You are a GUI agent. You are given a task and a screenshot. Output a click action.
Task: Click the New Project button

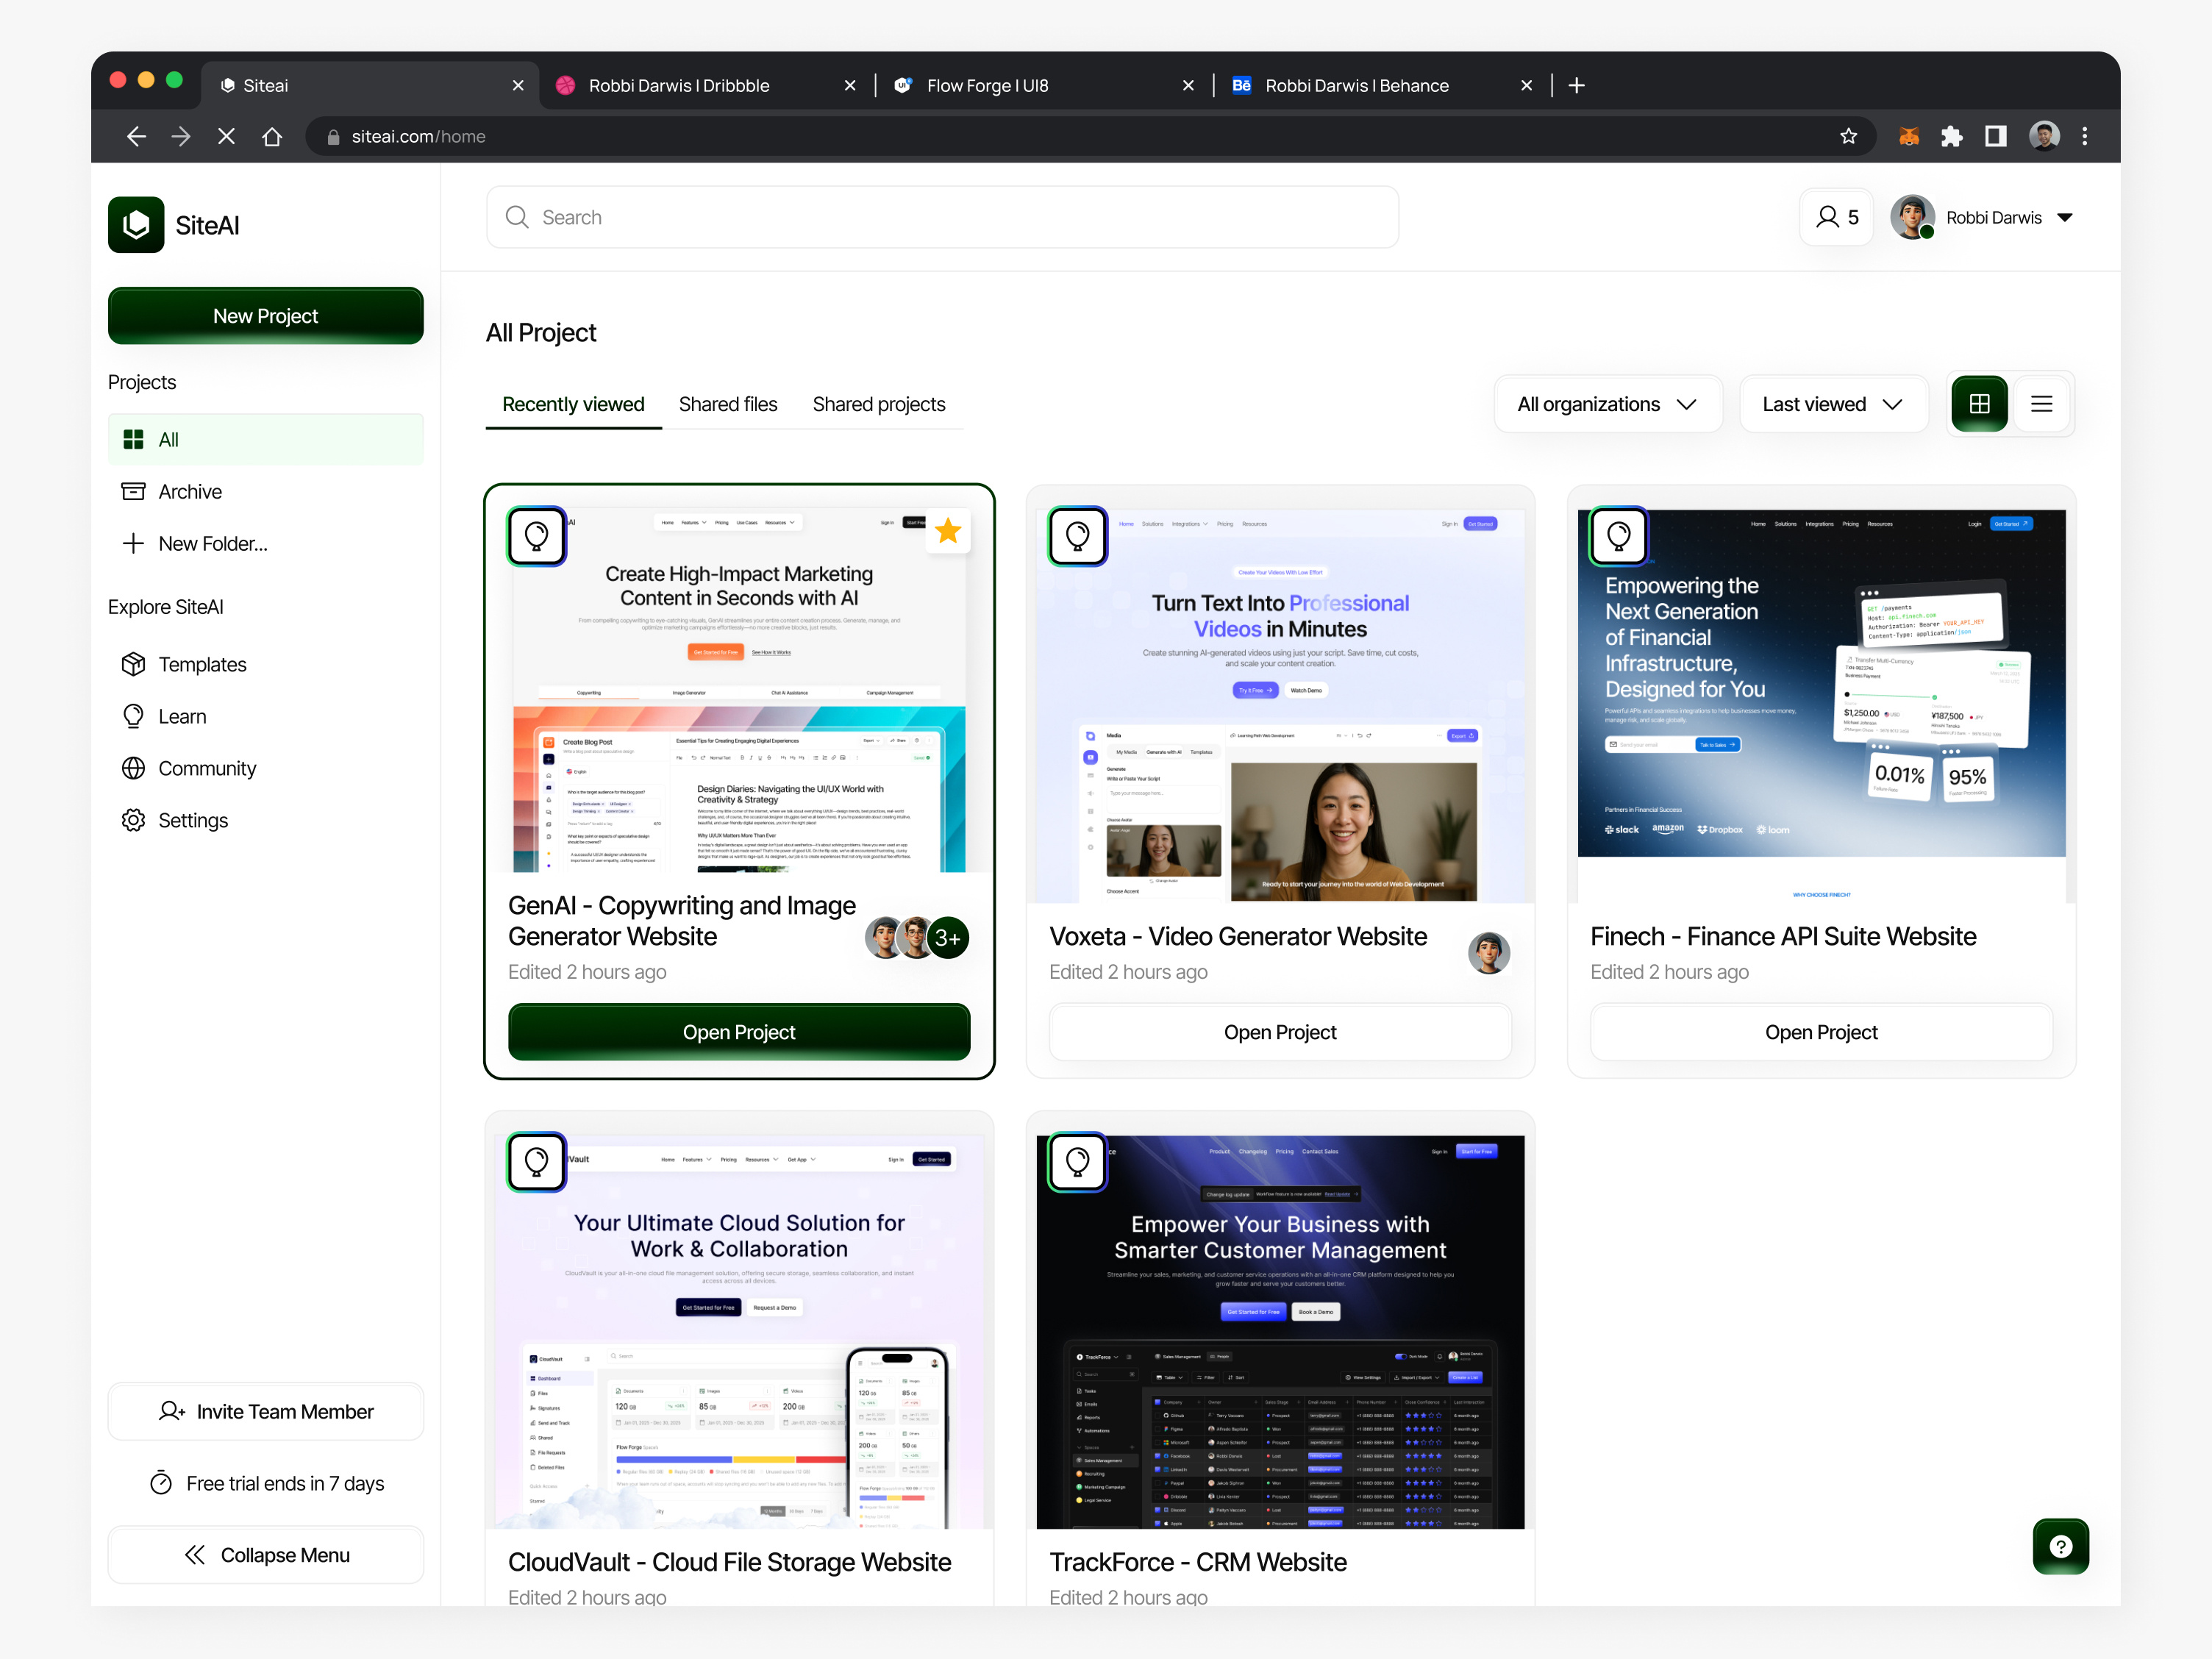tap(265, 316)
